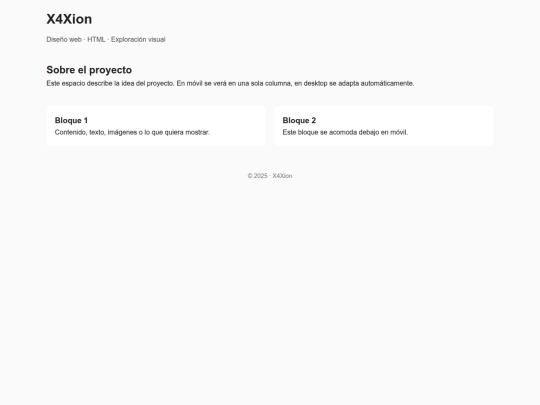Click the word "imágenes" in Bloque 1

pos(123,132)
